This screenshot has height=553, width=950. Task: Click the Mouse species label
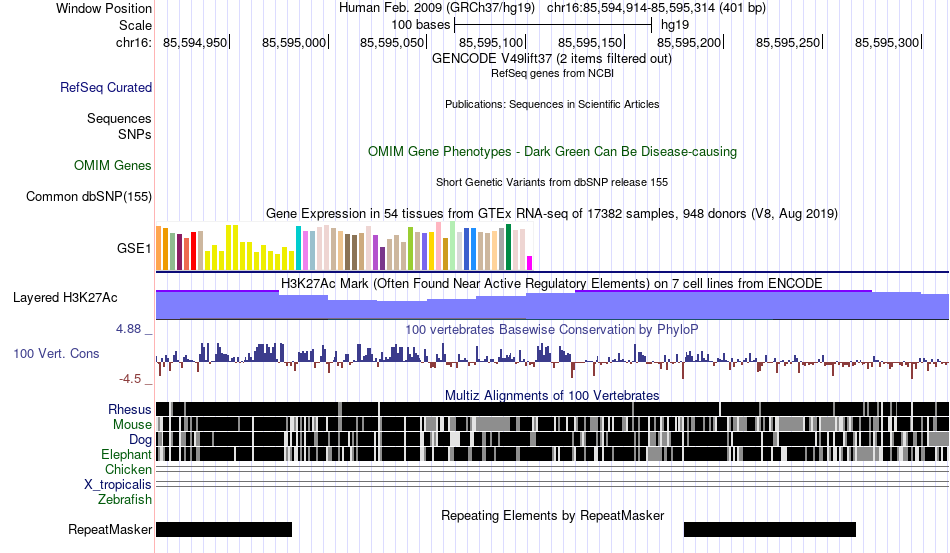click(x=132, y=425)
